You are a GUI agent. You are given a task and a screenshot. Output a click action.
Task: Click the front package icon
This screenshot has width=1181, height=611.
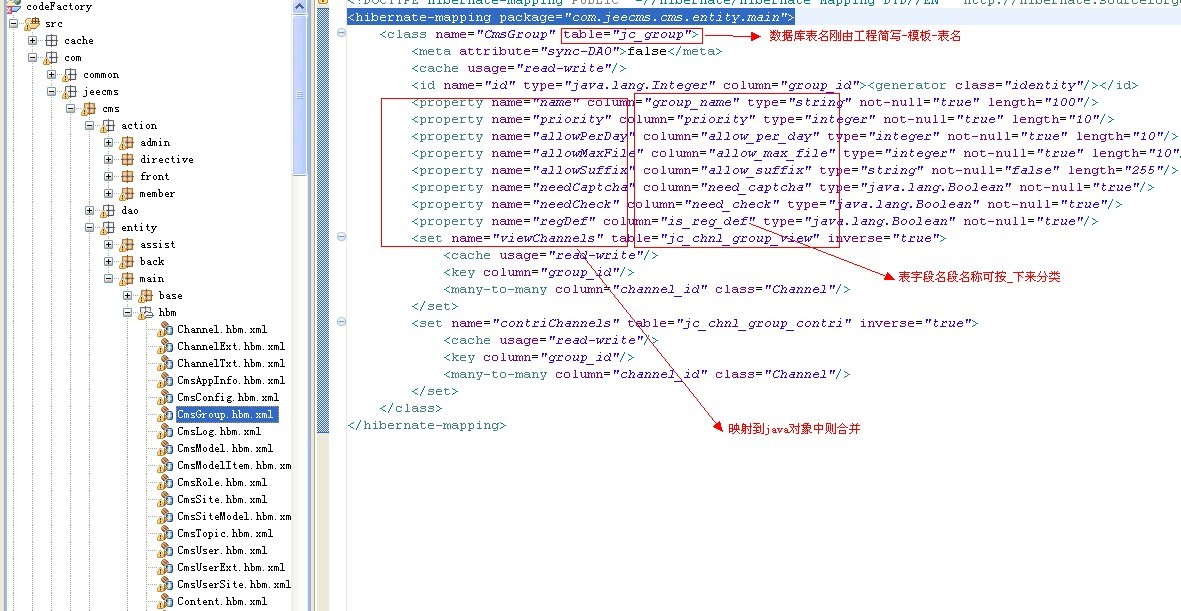pyautogui.click(x=127, y=176)
